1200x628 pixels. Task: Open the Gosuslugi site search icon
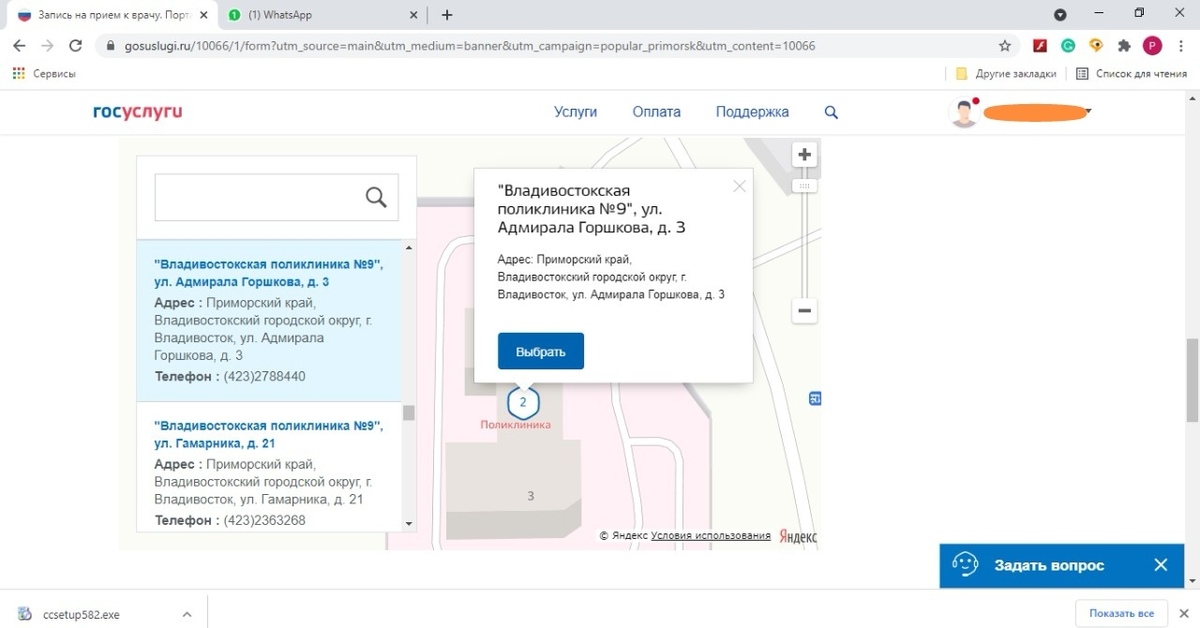coord(831,112)
